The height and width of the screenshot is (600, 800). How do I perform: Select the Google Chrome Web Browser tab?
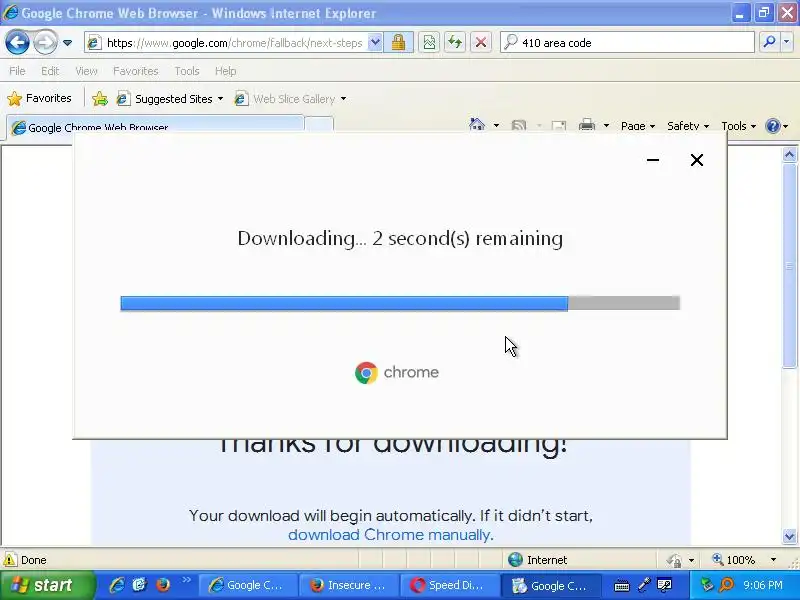click(155, 127)
